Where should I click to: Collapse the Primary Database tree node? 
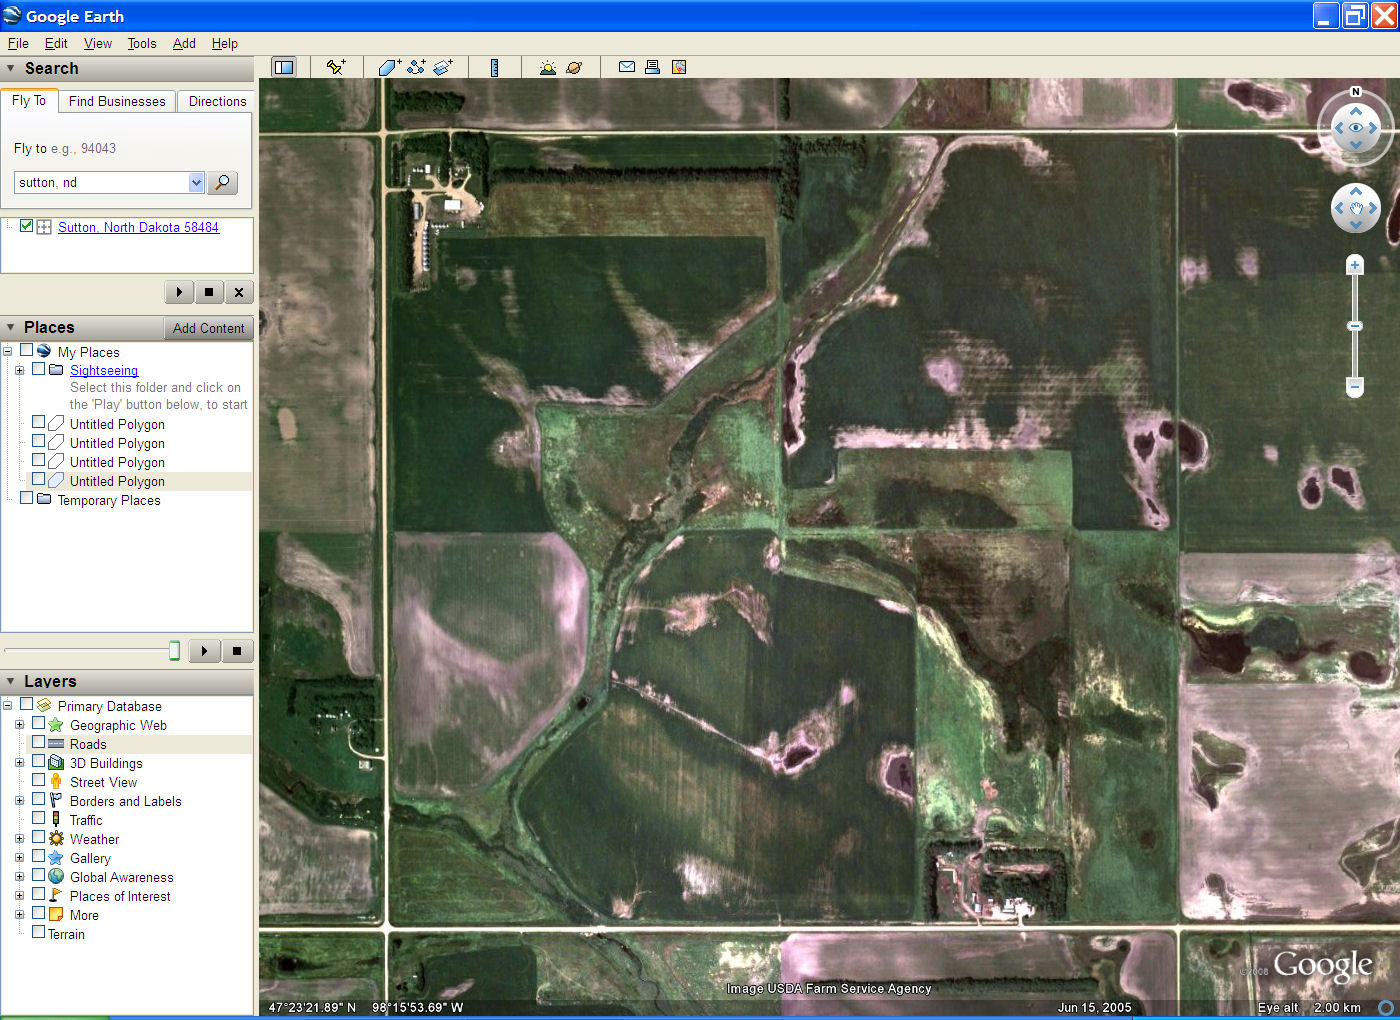click(x=7, y=706)
